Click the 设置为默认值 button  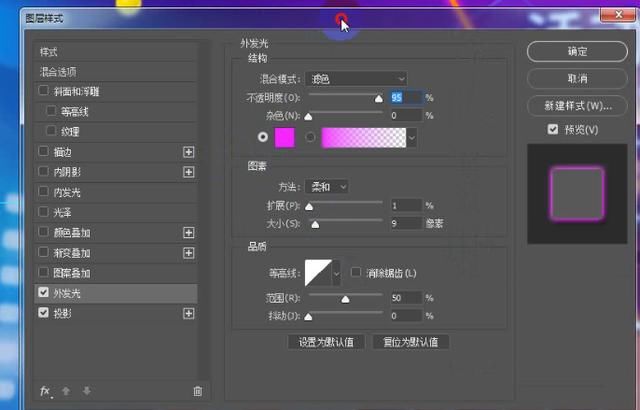(x=326, y=342)
